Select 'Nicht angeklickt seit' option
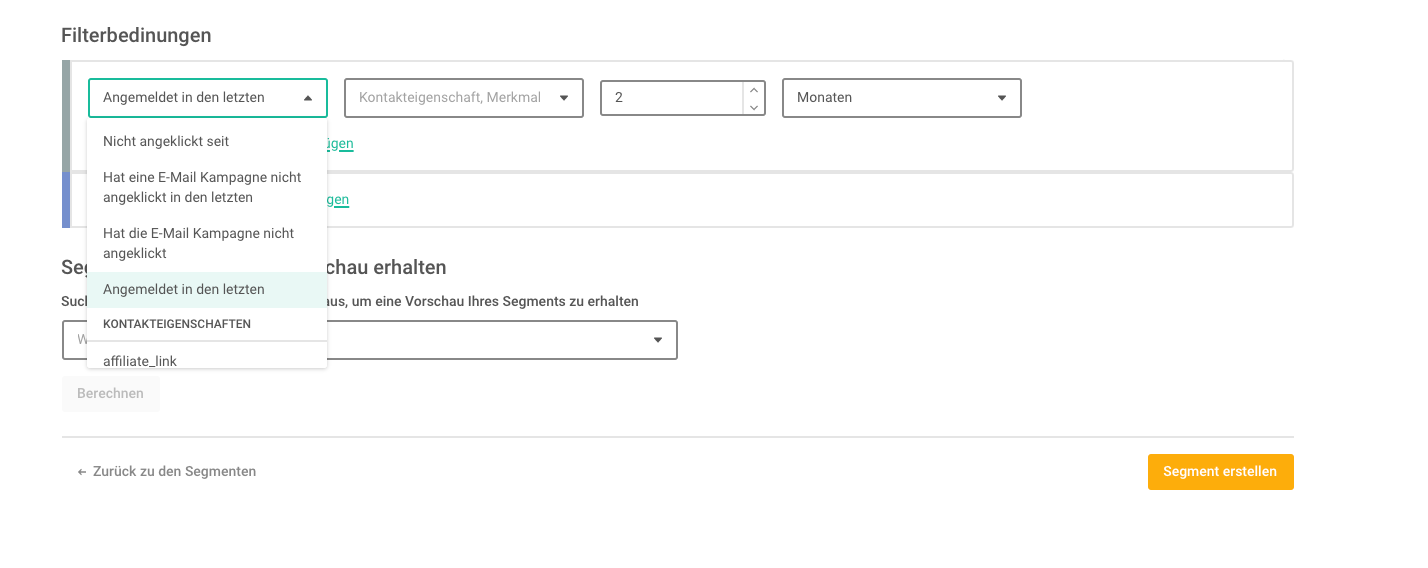This screenshot has height=568, width=1428. tap(207, 141)
